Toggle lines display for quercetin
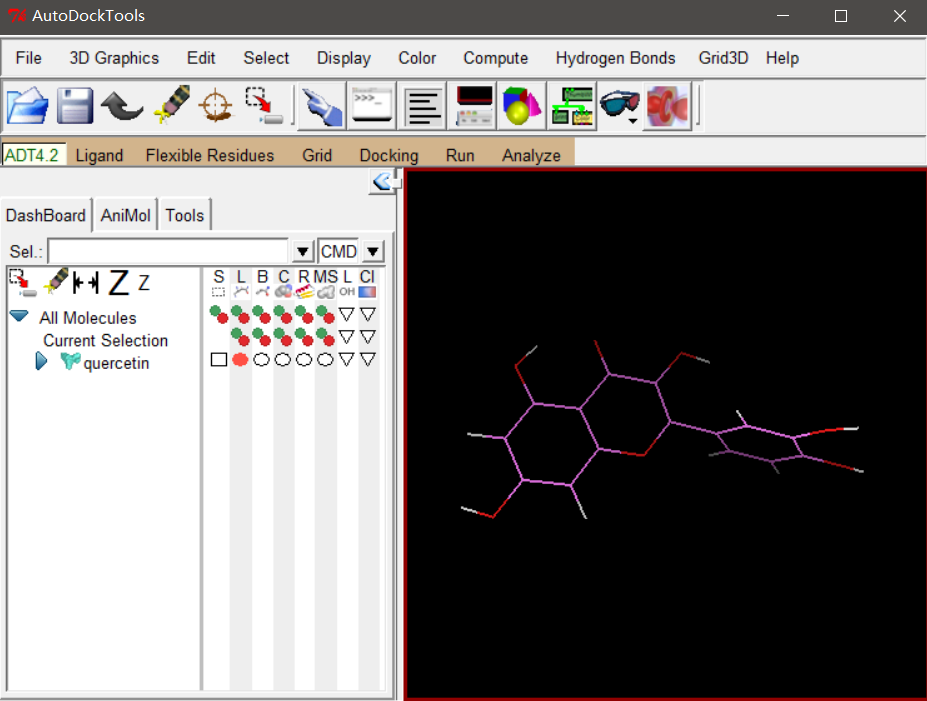Image resolution: width=927 pixels, height=701 pixels. click(x=240, y=359)
